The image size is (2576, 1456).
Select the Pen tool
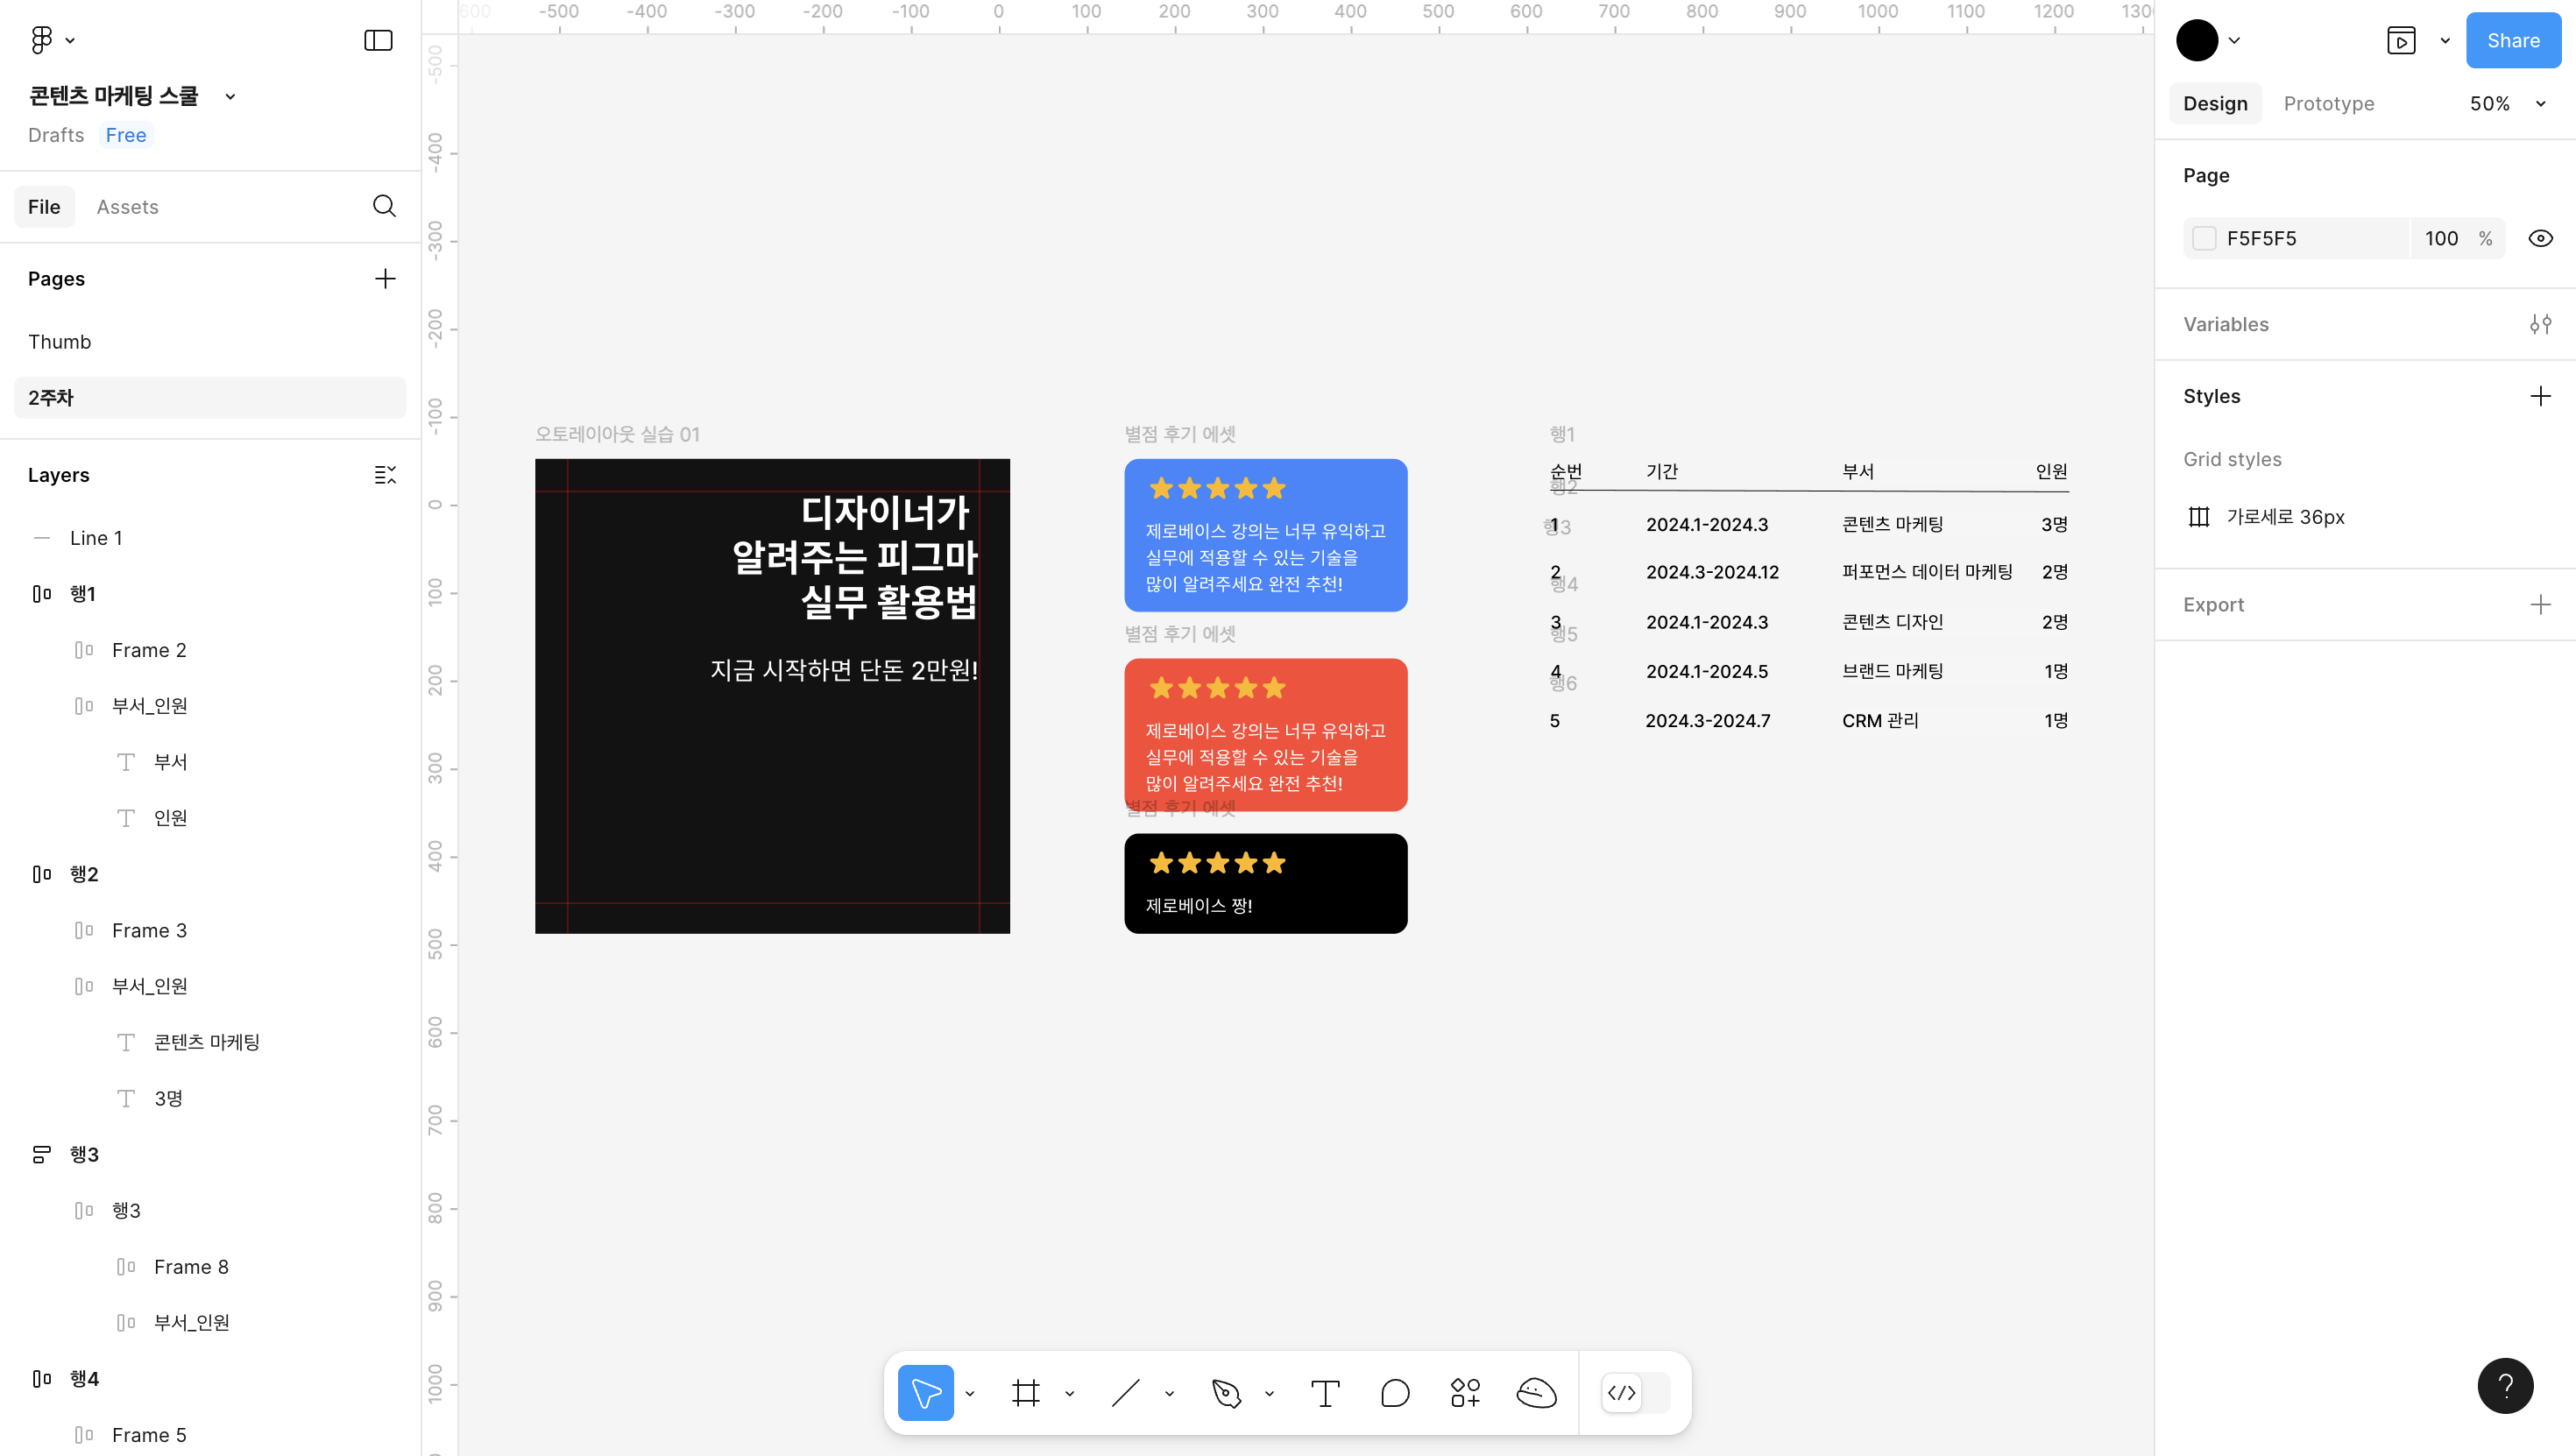point(1226,1393)
